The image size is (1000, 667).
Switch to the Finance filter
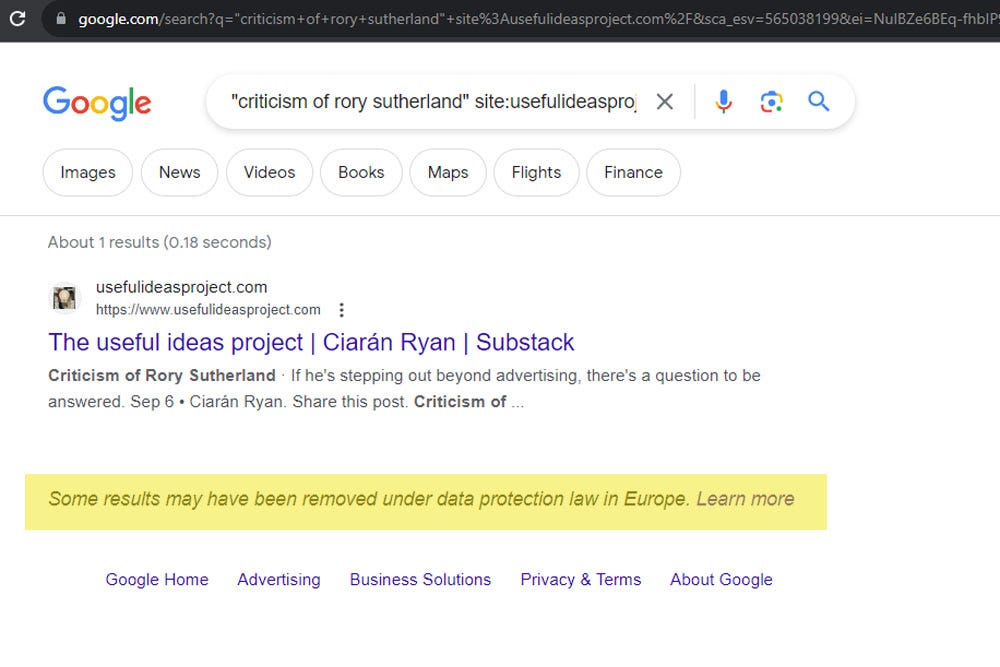pyautogui.click(x=633, y=172)
